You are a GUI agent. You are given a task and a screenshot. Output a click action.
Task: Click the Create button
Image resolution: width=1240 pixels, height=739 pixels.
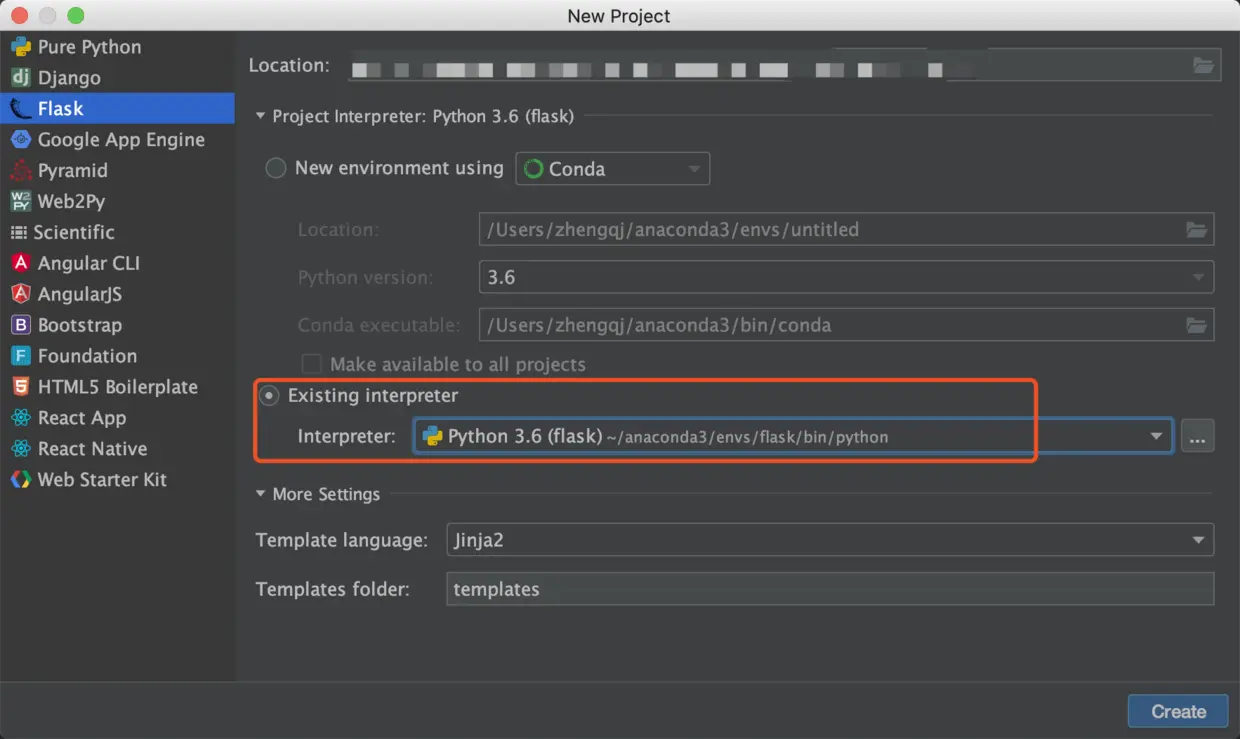pos(1178,712)
